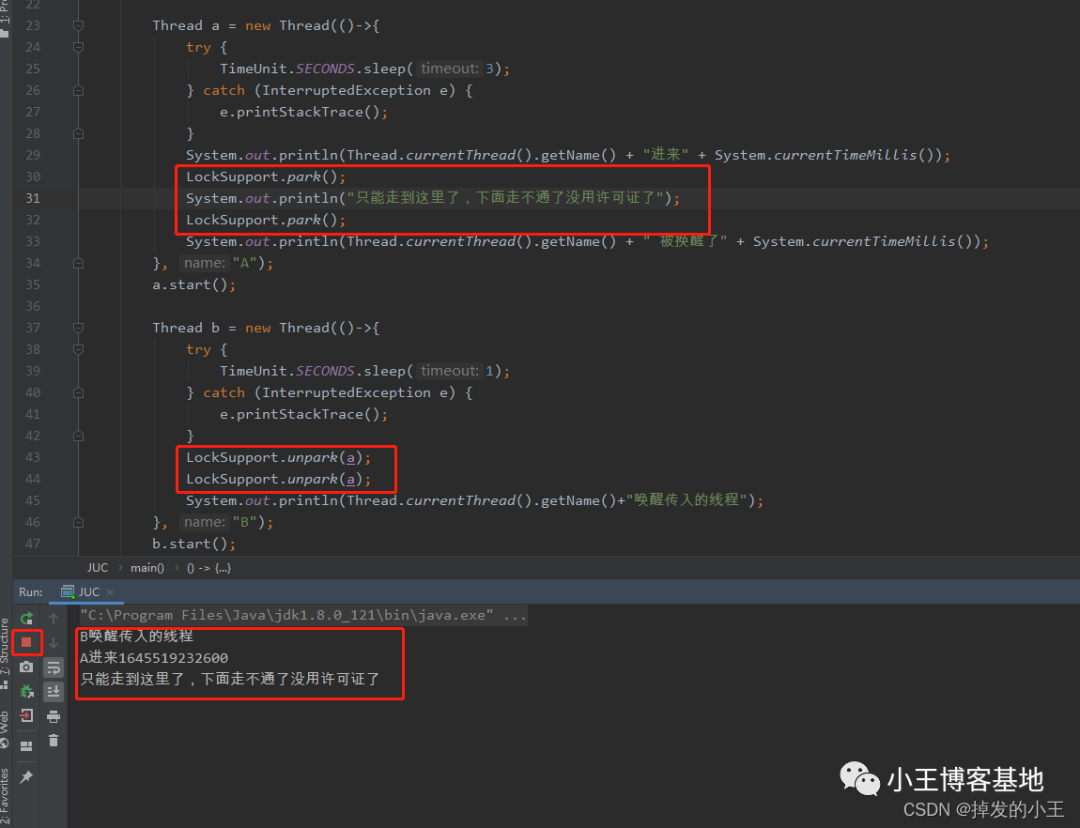Open the Favorites tool window tab
Viewport: 1080px width, 828px height.
(x=5, y=798)
